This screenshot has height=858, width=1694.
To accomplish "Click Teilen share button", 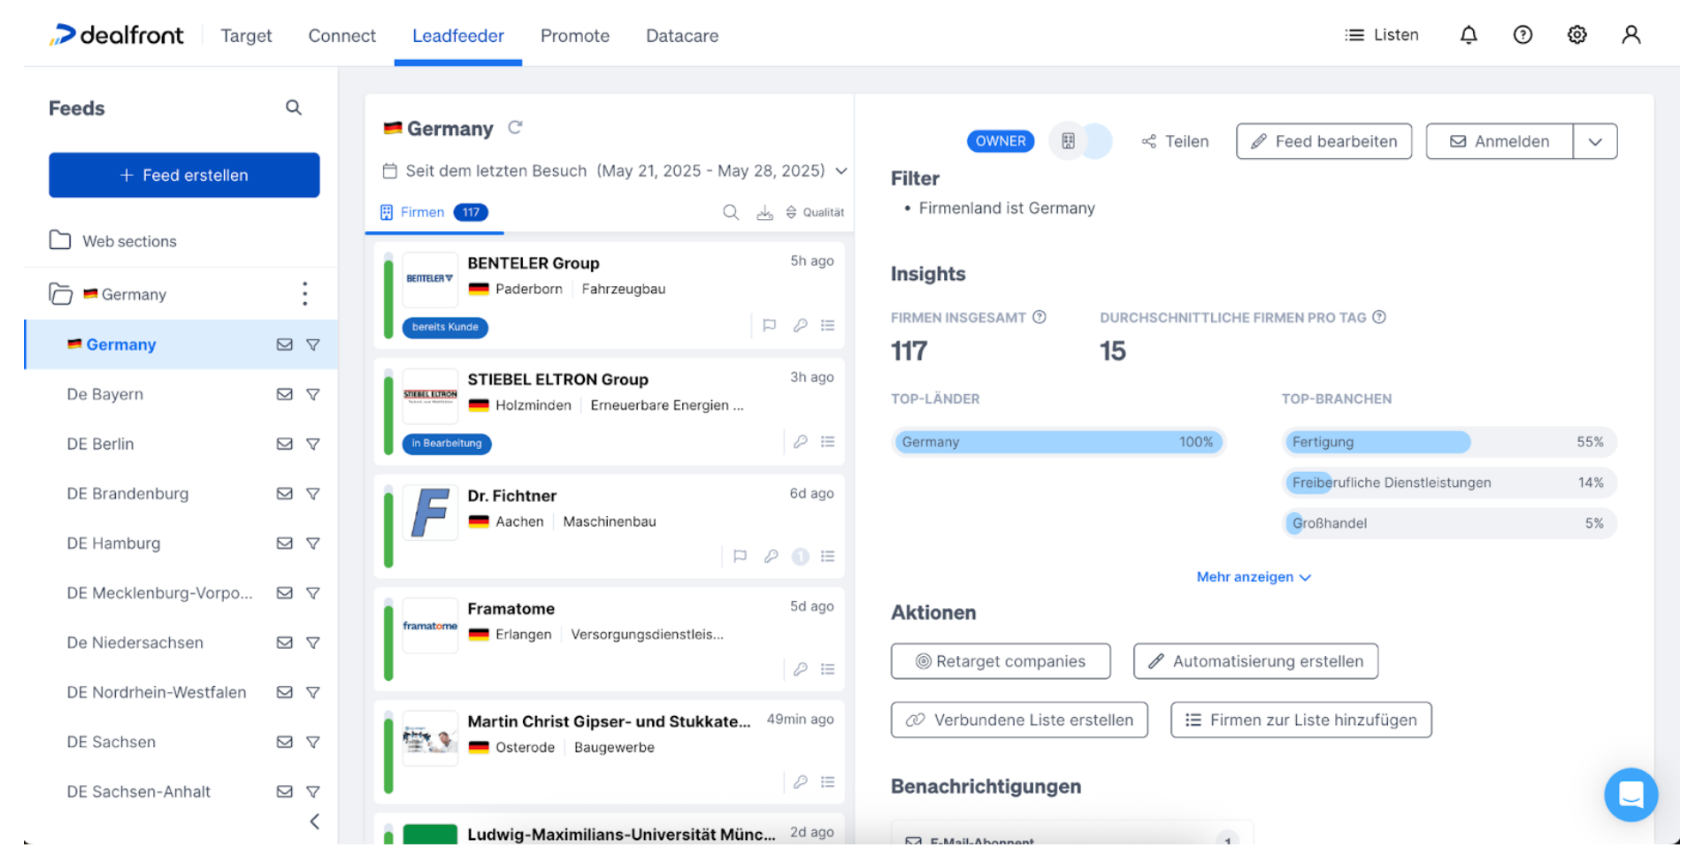I will [x=1175, y=141].
